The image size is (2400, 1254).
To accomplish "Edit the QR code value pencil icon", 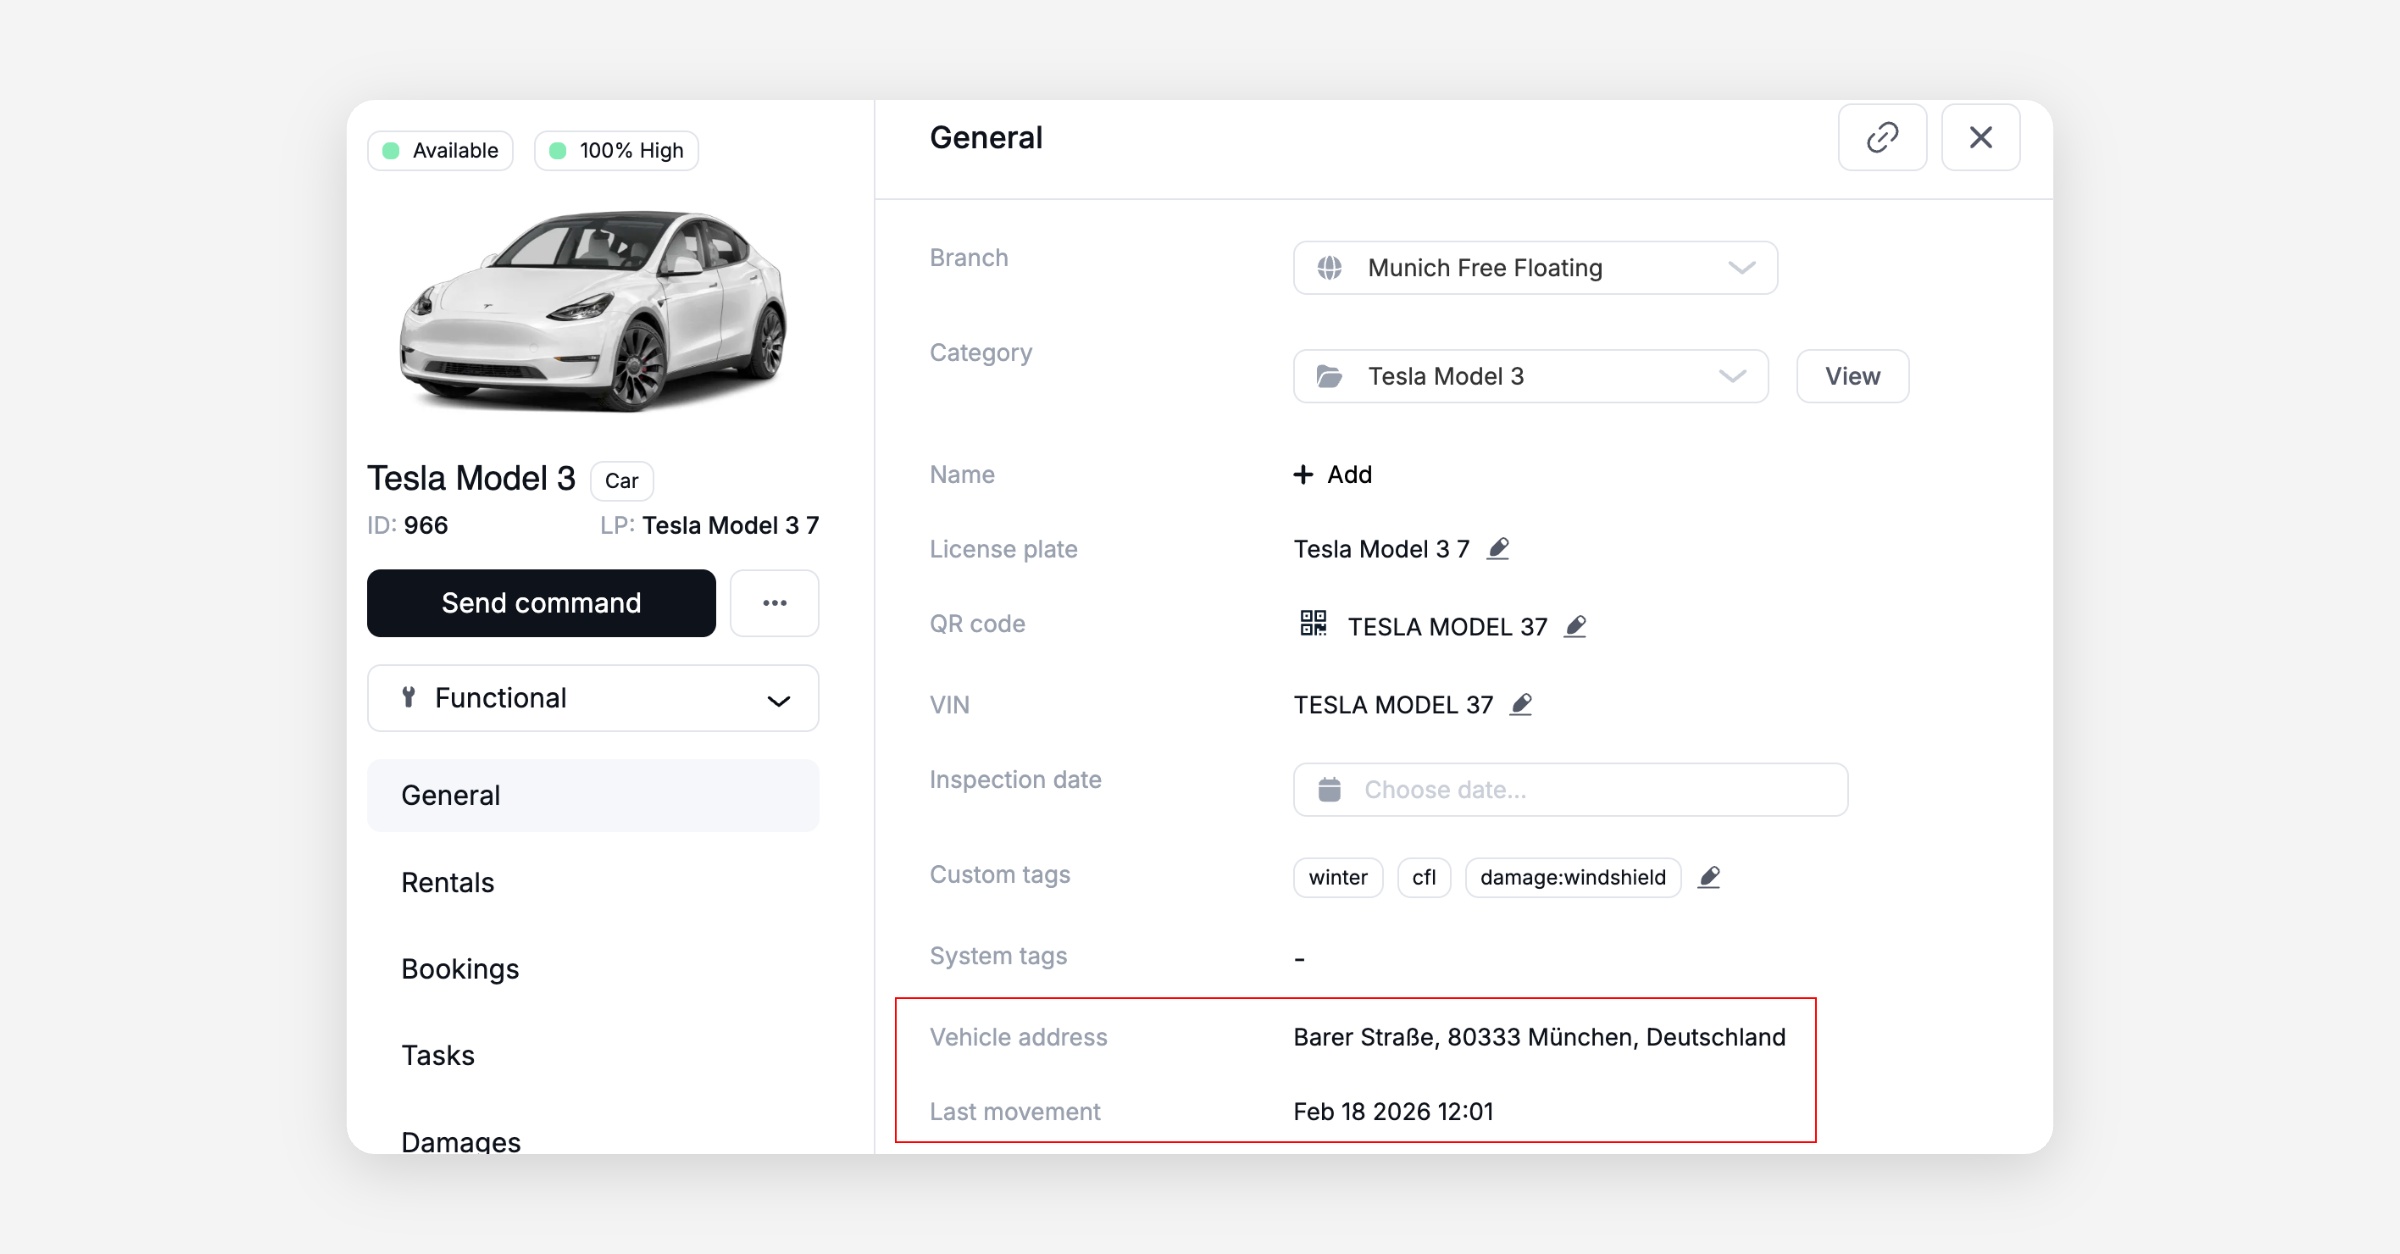I will pyautogui.click(x=1575, y=627).
